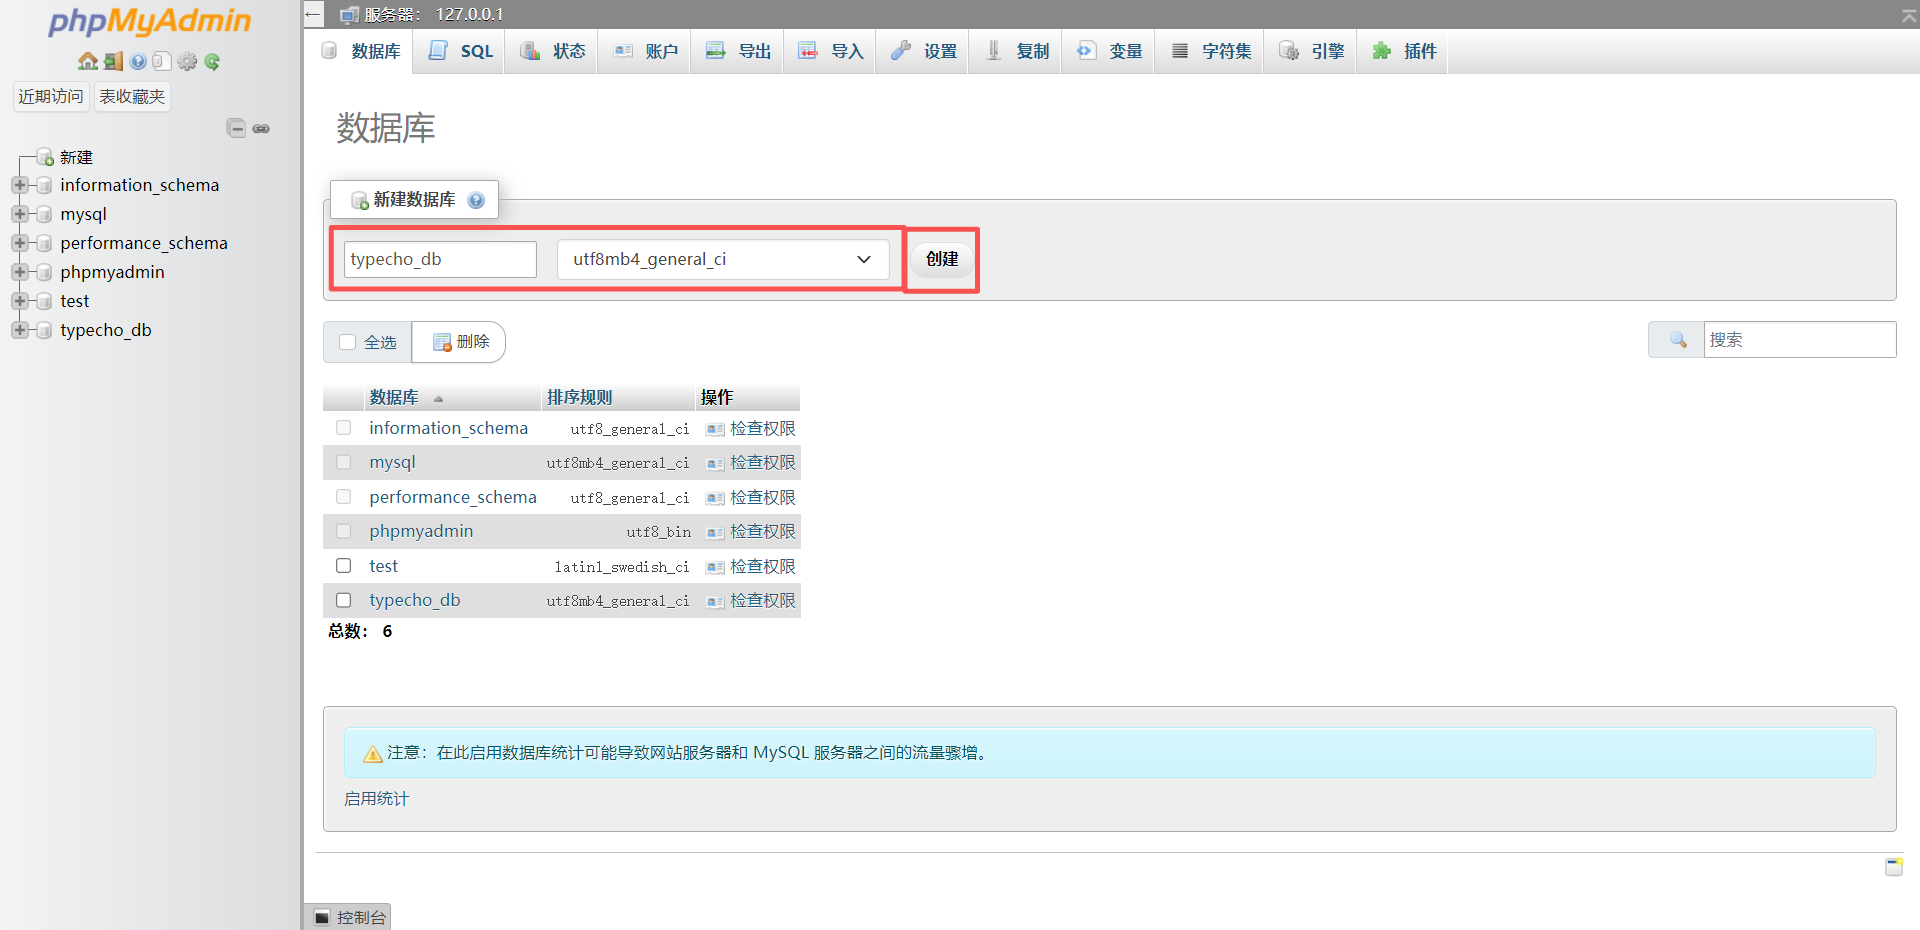Click the link with main panel icon
The image size is (1920, 930).
click(261, 128)
